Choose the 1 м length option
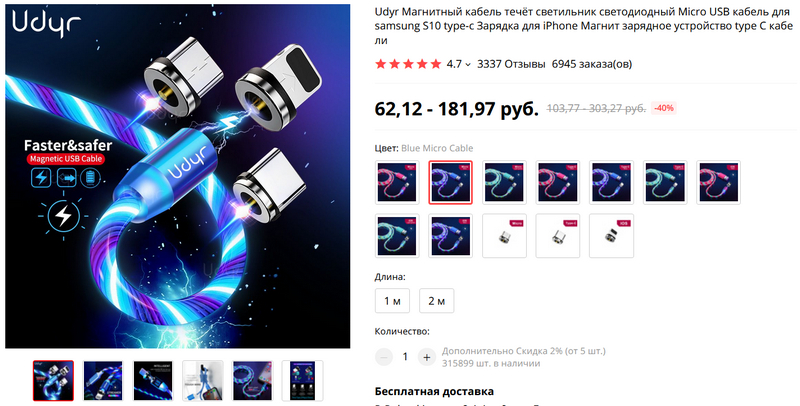This screenshot has height=406, width=800. 392,301
